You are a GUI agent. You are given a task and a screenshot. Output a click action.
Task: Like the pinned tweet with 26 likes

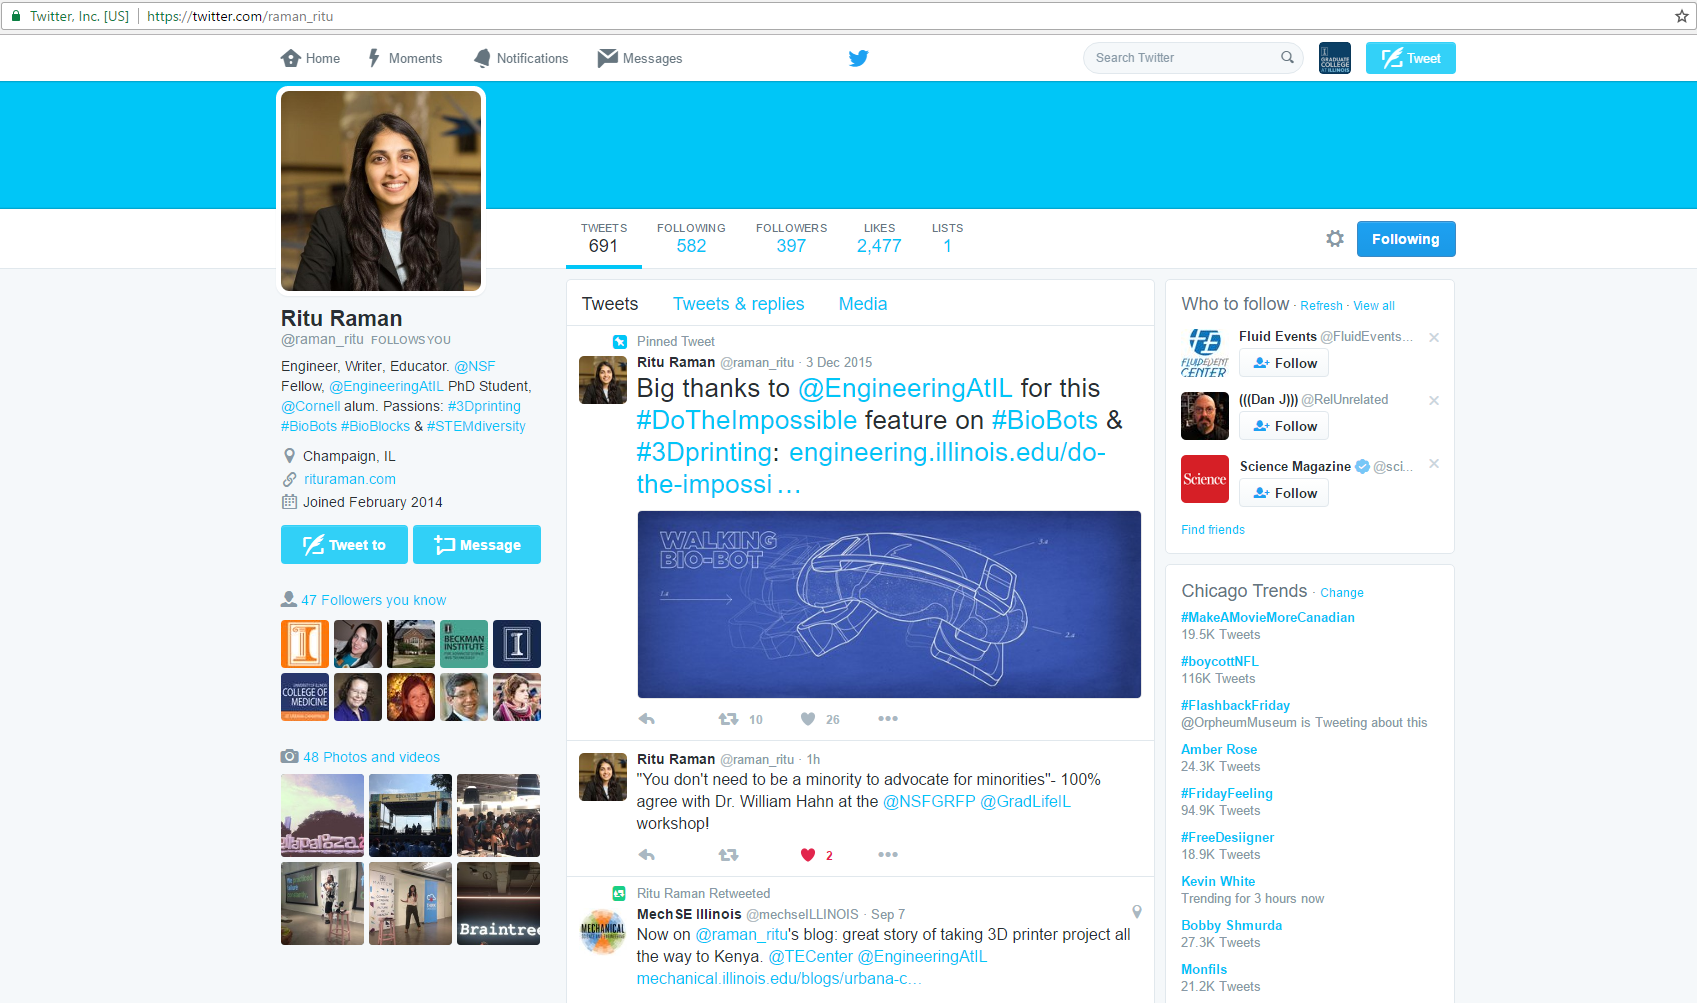[808, 719]
